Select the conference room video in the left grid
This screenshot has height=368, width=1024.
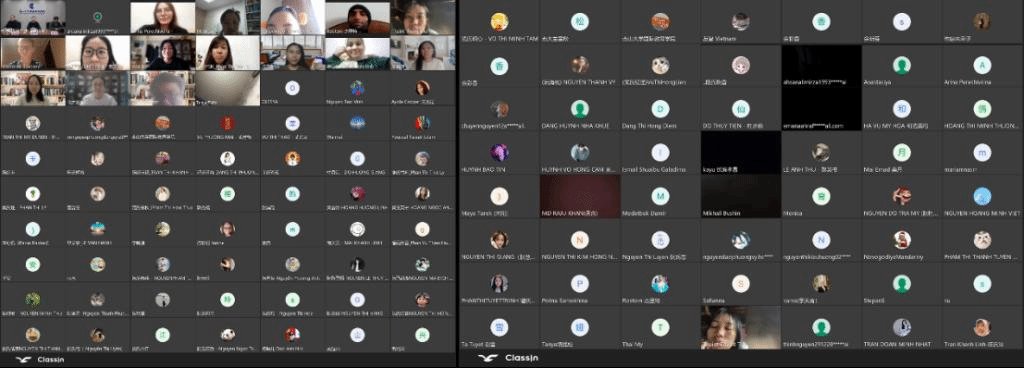point(33,18)
